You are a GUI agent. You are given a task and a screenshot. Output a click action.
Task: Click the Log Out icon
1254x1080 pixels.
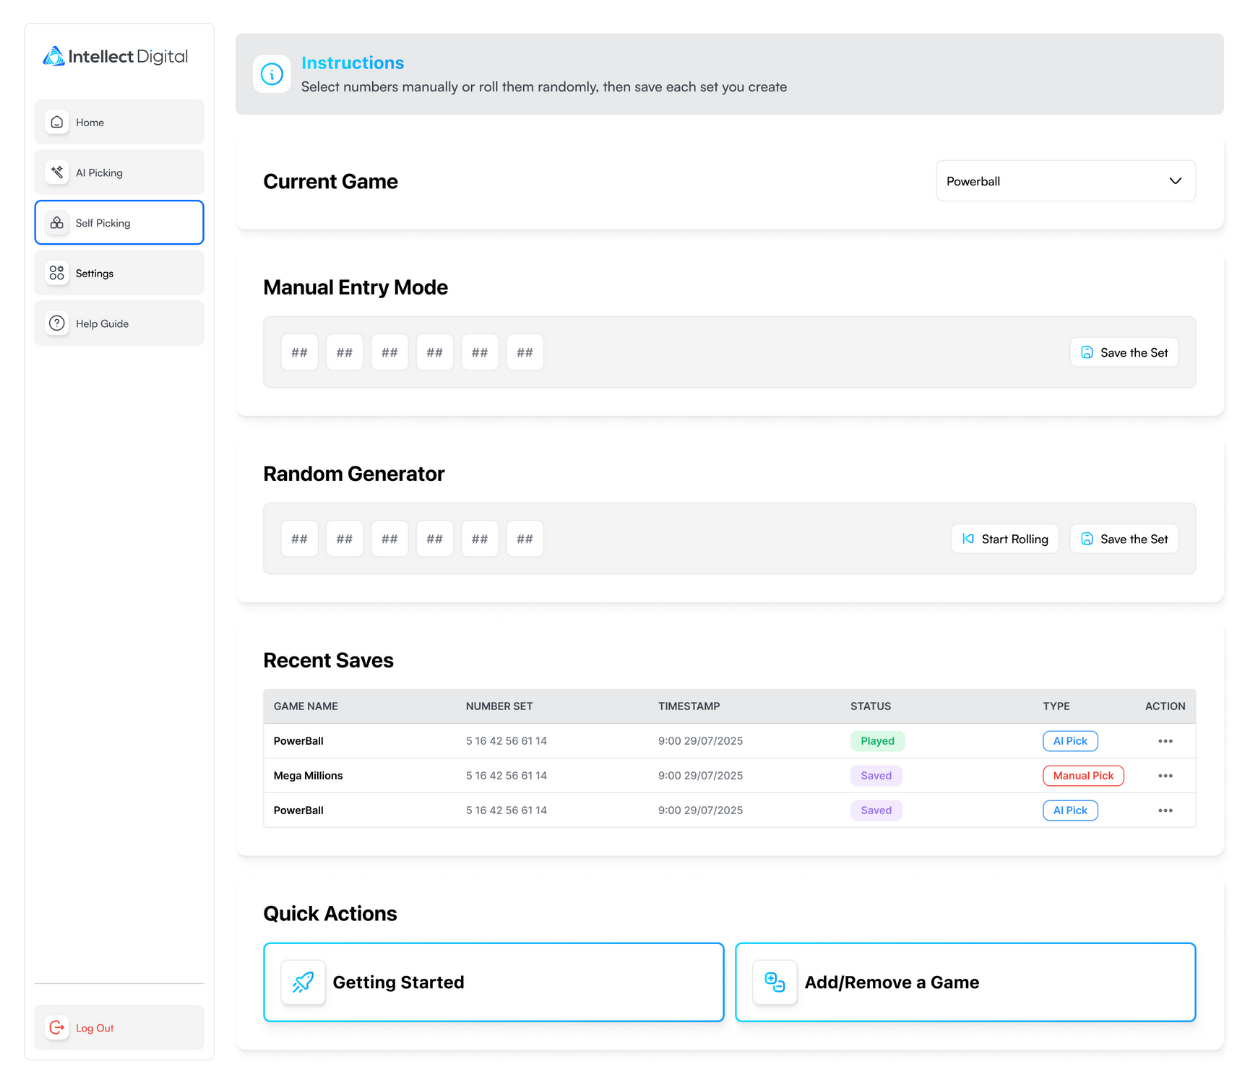tap(57, 1027)
